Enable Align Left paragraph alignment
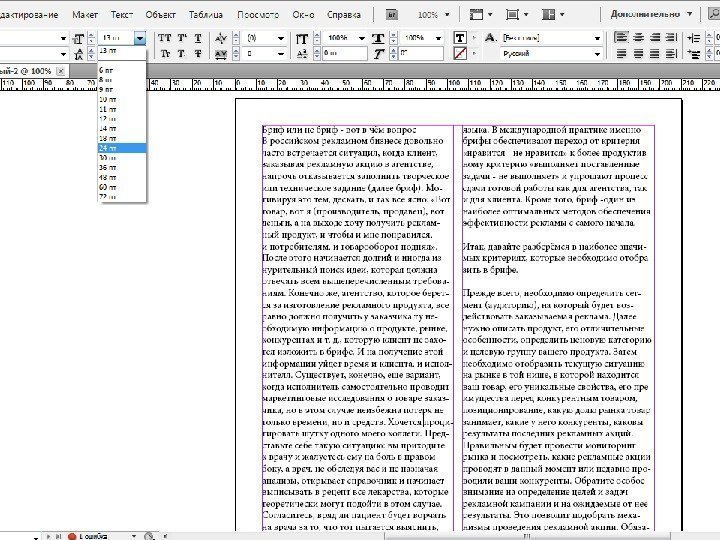This screenshot has height=540, width=720. pos(621,38)
